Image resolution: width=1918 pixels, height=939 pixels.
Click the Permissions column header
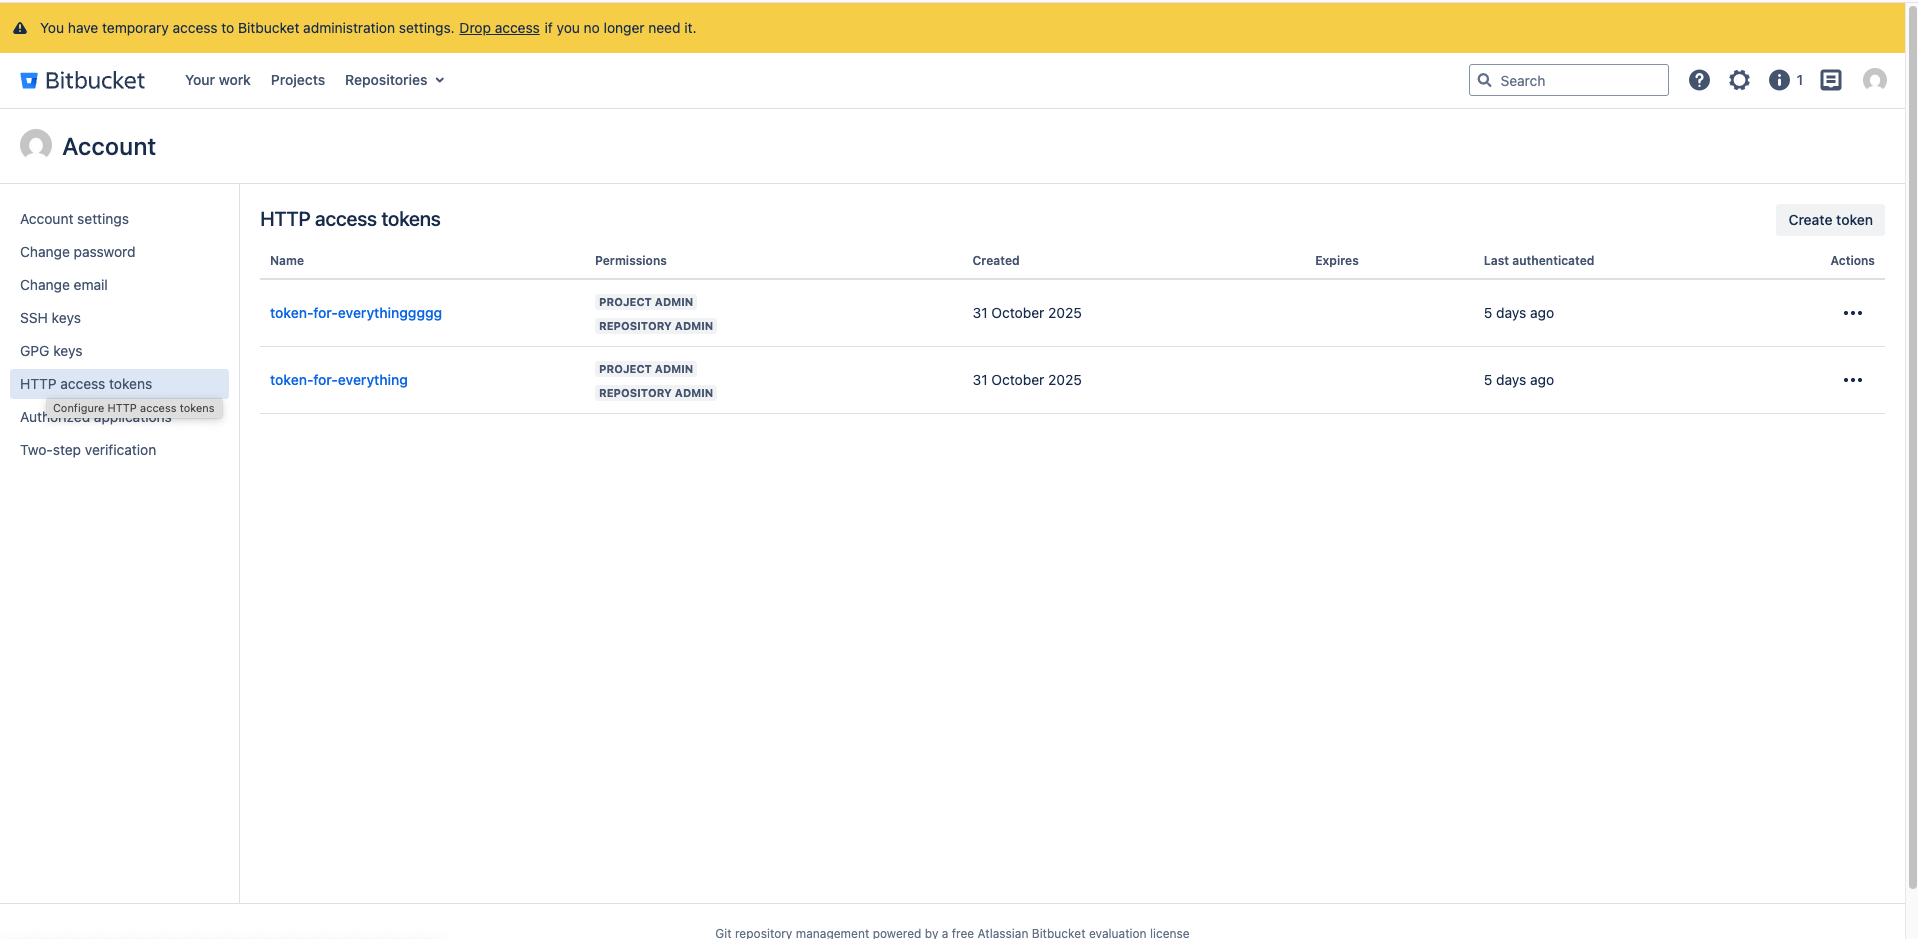coord(631,261)
